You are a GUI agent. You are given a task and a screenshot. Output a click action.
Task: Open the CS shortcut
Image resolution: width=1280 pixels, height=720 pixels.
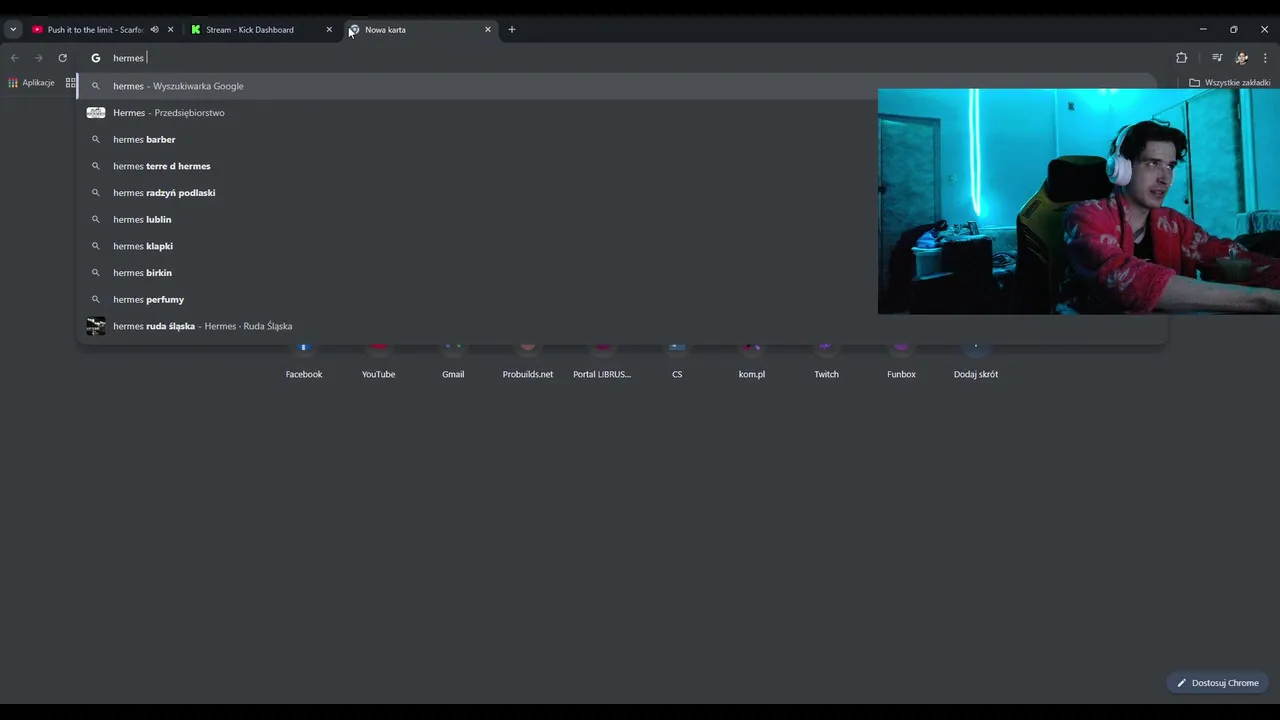[677, 362]
